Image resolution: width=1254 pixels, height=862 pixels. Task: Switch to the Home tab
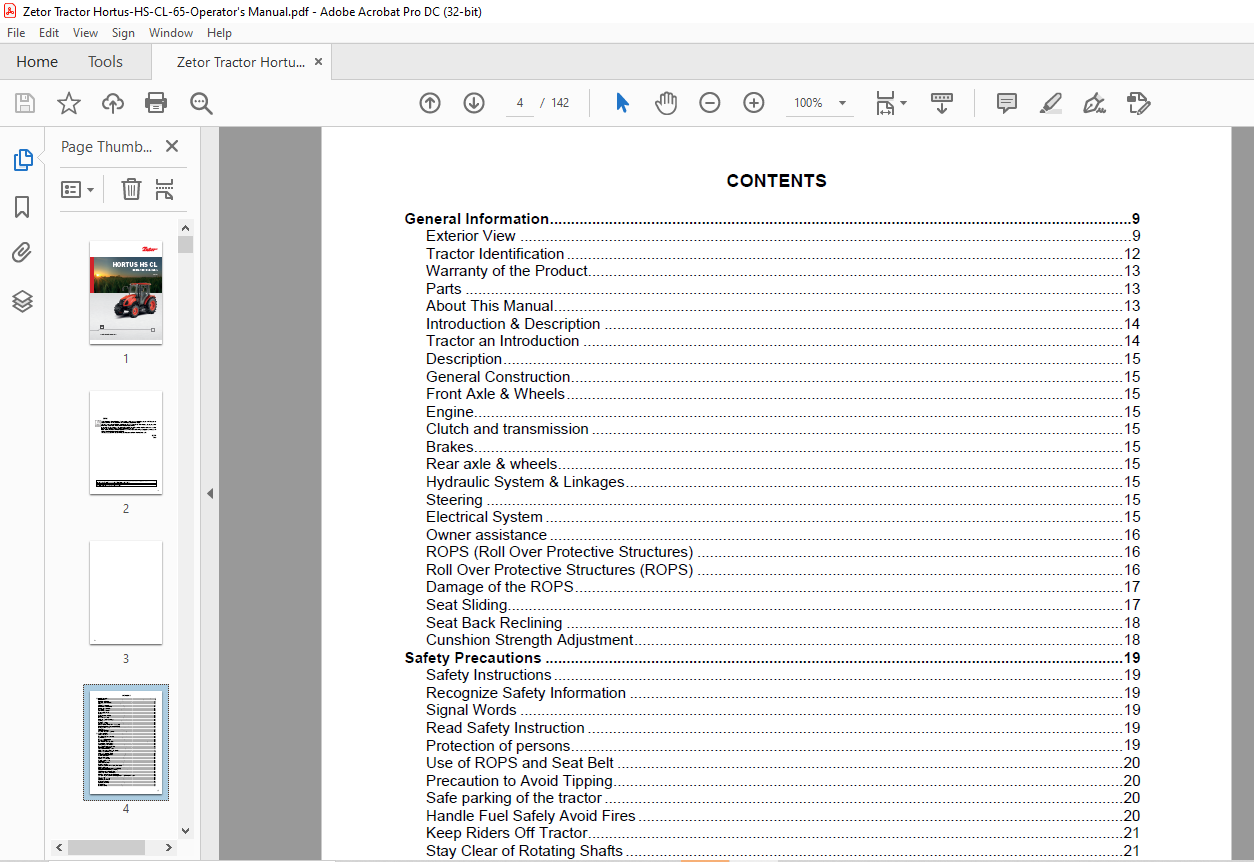click(37, 62)
